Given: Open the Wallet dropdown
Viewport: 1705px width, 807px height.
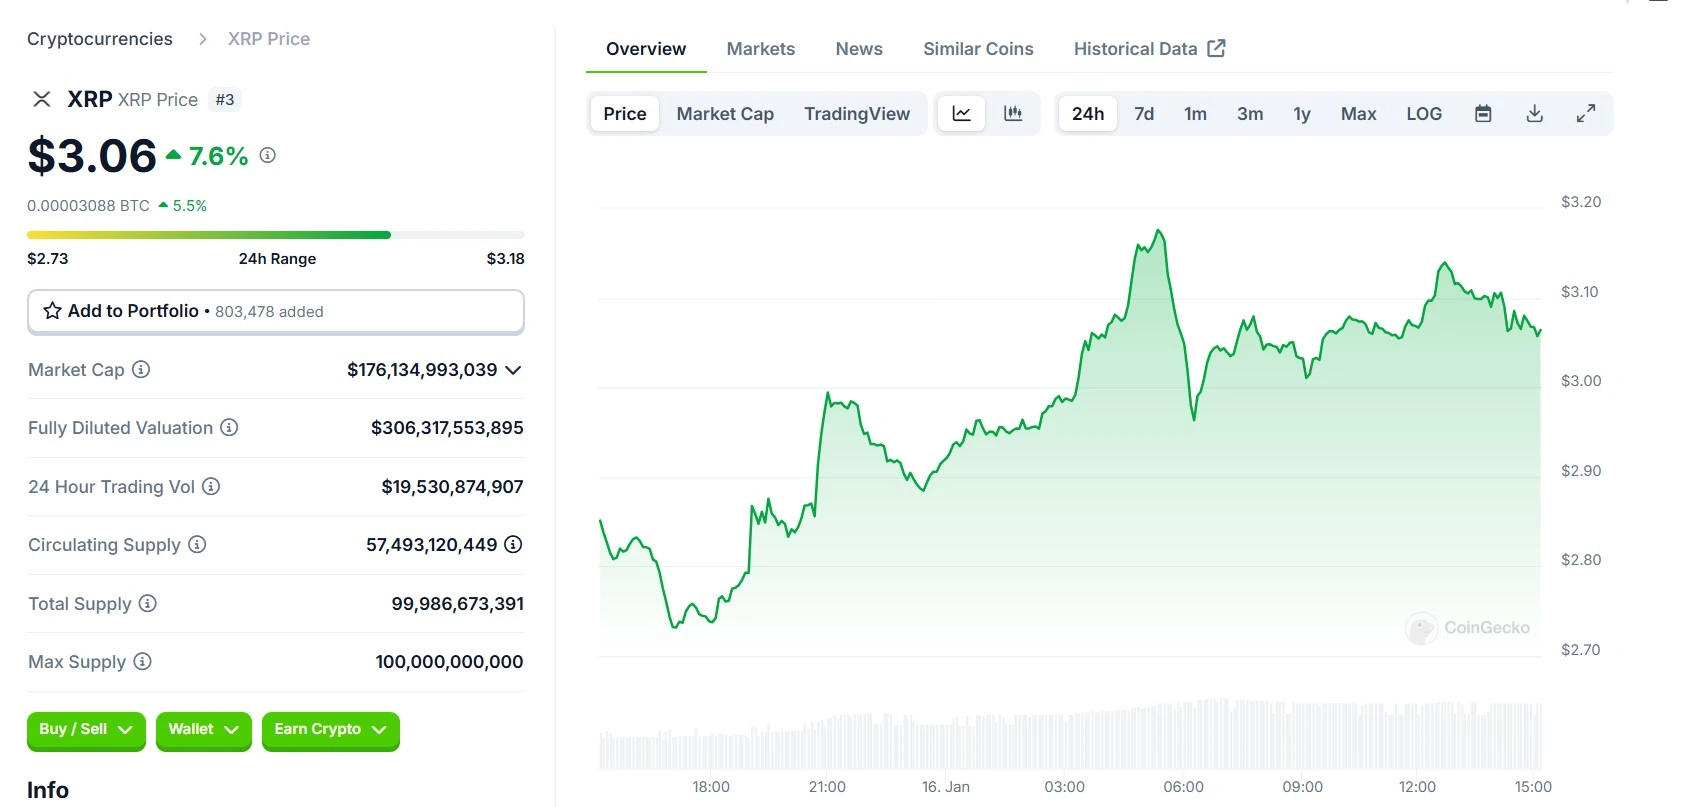Looking at the screenshot, I should (x=204, y=730).
